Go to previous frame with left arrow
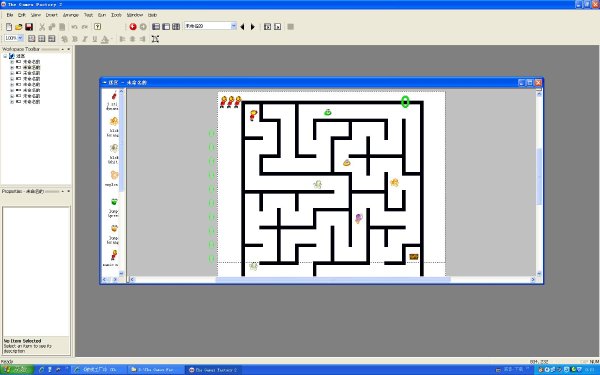The image size is (600, 375). pos(242,27)
